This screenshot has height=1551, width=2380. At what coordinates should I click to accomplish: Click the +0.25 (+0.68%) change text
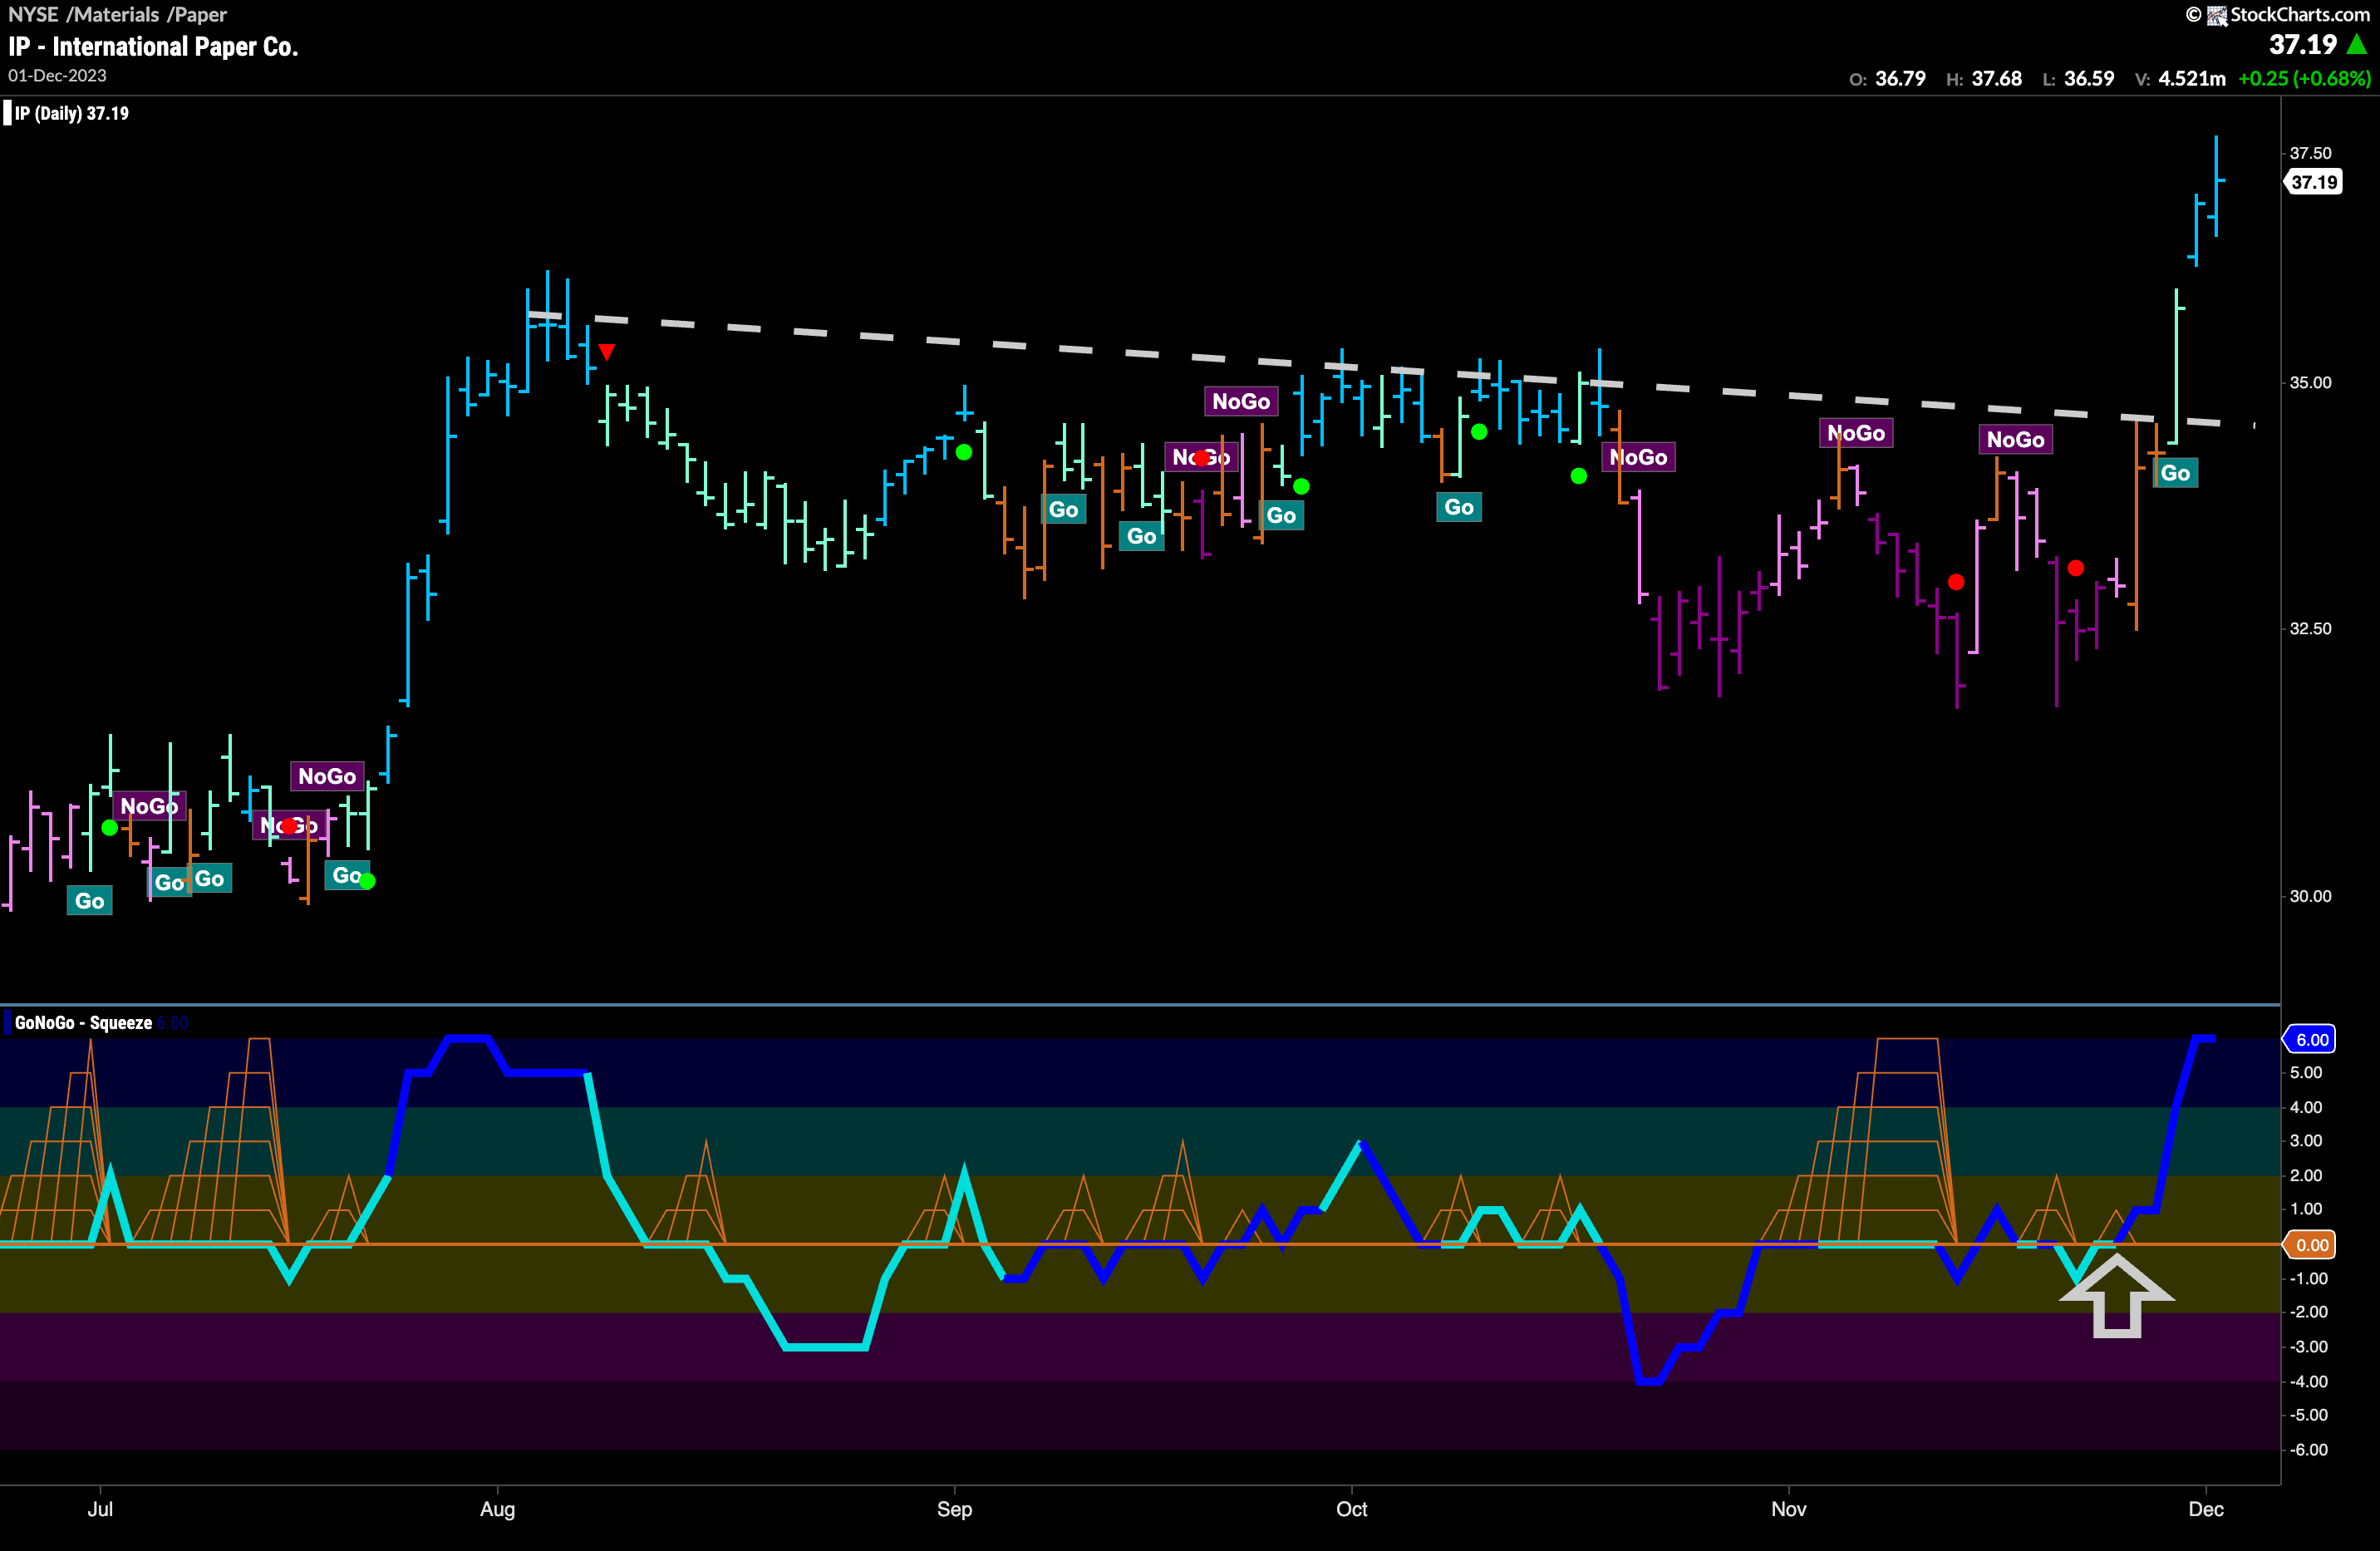pyautogui.click(x=2304, y=79)
